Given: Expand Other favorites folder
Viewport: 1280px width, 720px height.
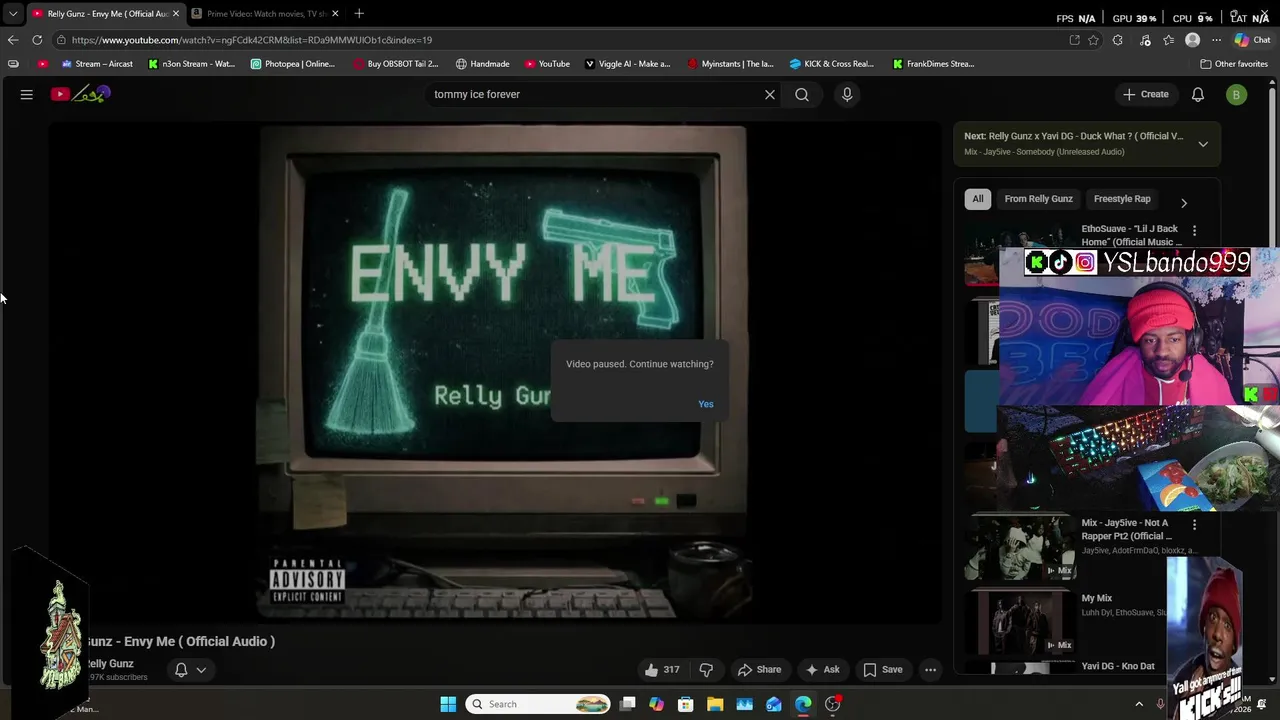Looking at the screenshot, I should click(1234, 64).
